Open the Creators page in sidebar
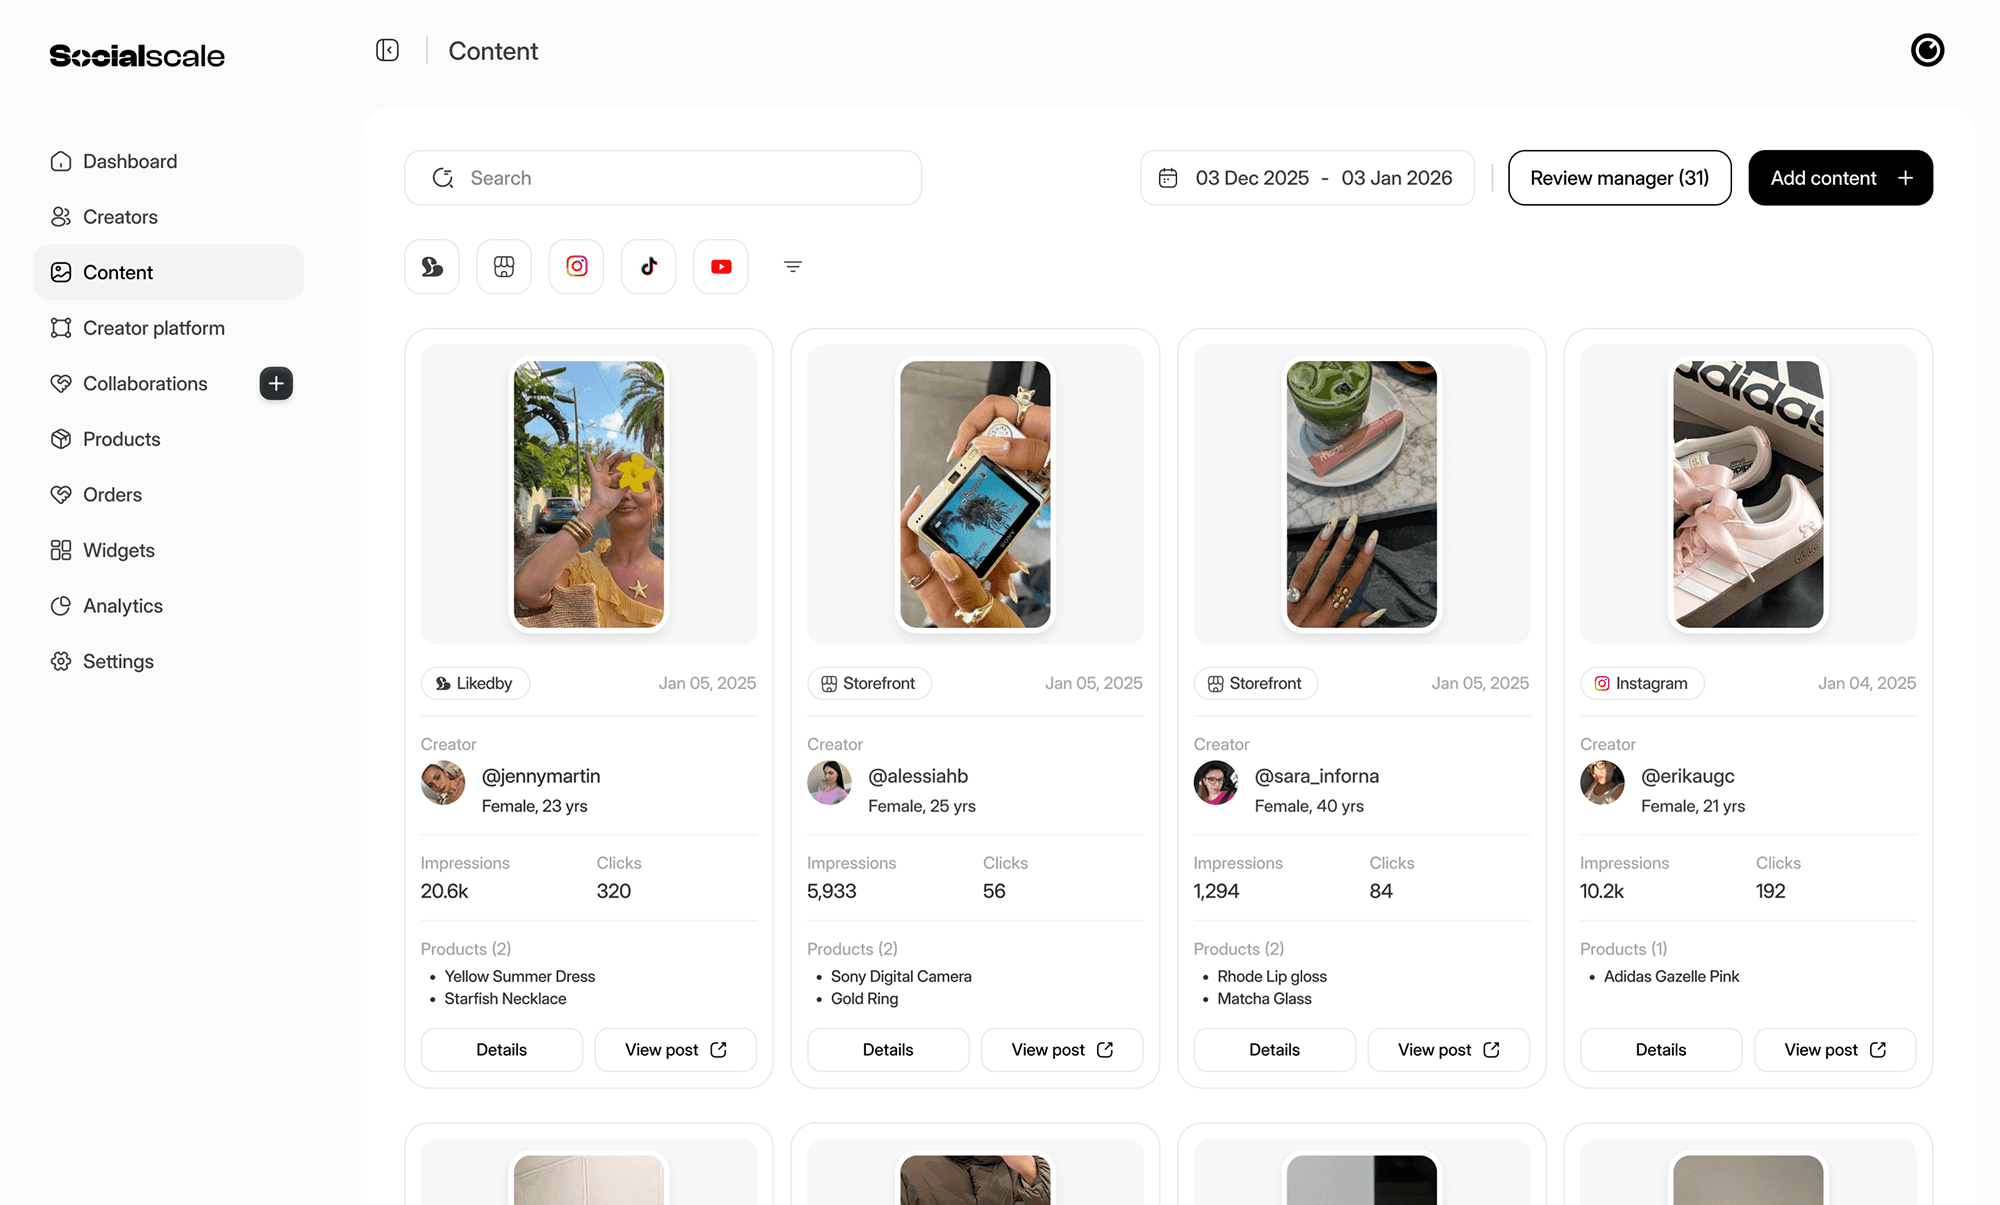Viewport: 2000px width, 1205px height. point(120,217)
